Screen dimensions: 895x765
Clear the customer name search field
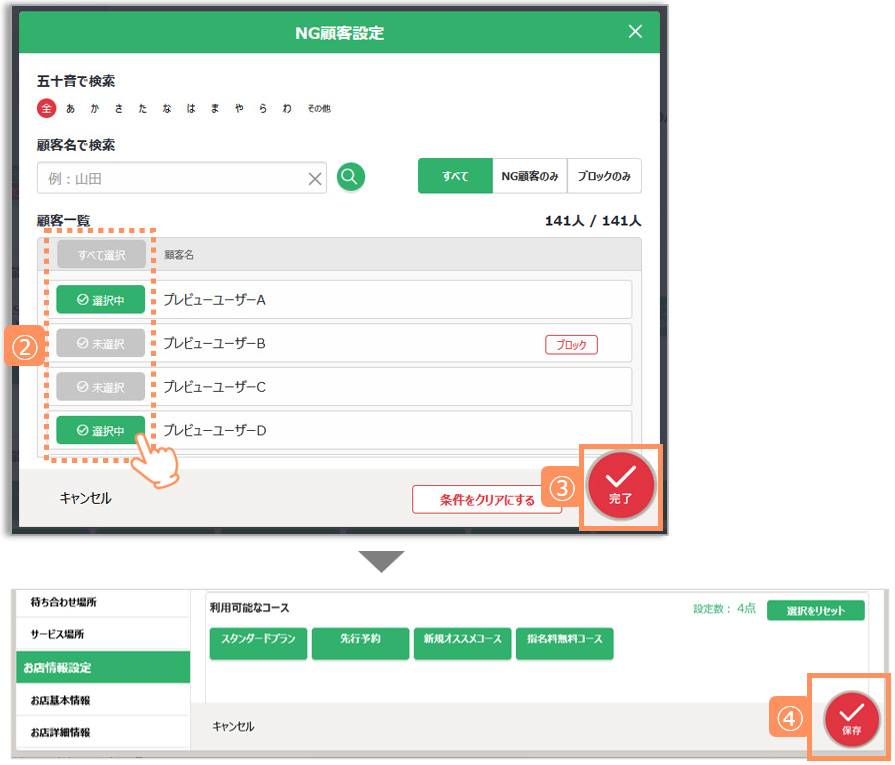click(x=315, y=179)
